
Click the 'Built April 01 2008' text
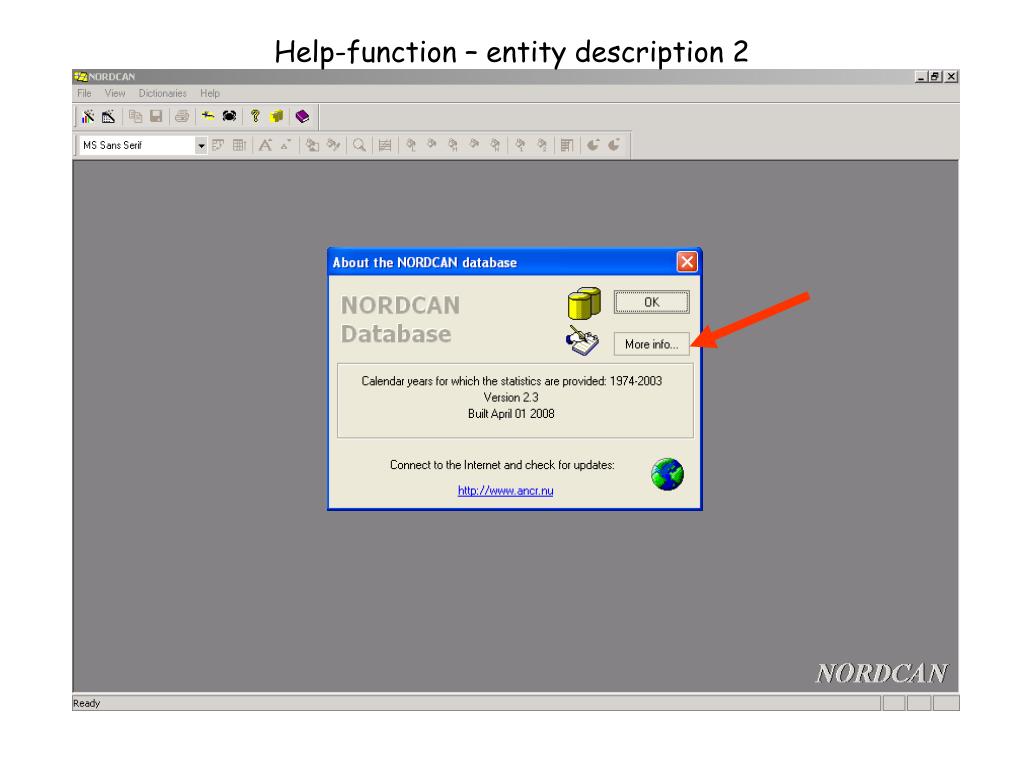[511, 413]
